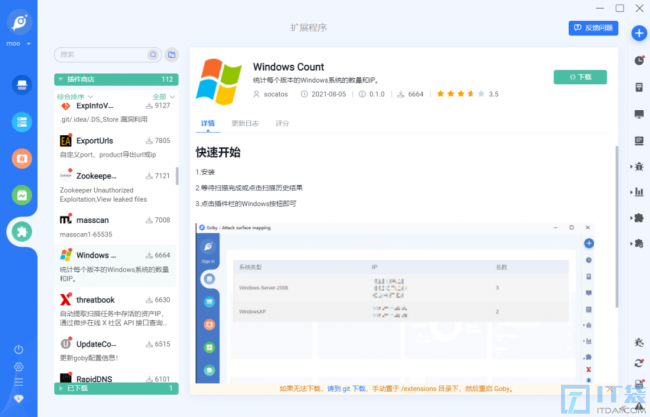
Task: Select the RapidDNS plugin entry
Action: [x=115, y=378]
